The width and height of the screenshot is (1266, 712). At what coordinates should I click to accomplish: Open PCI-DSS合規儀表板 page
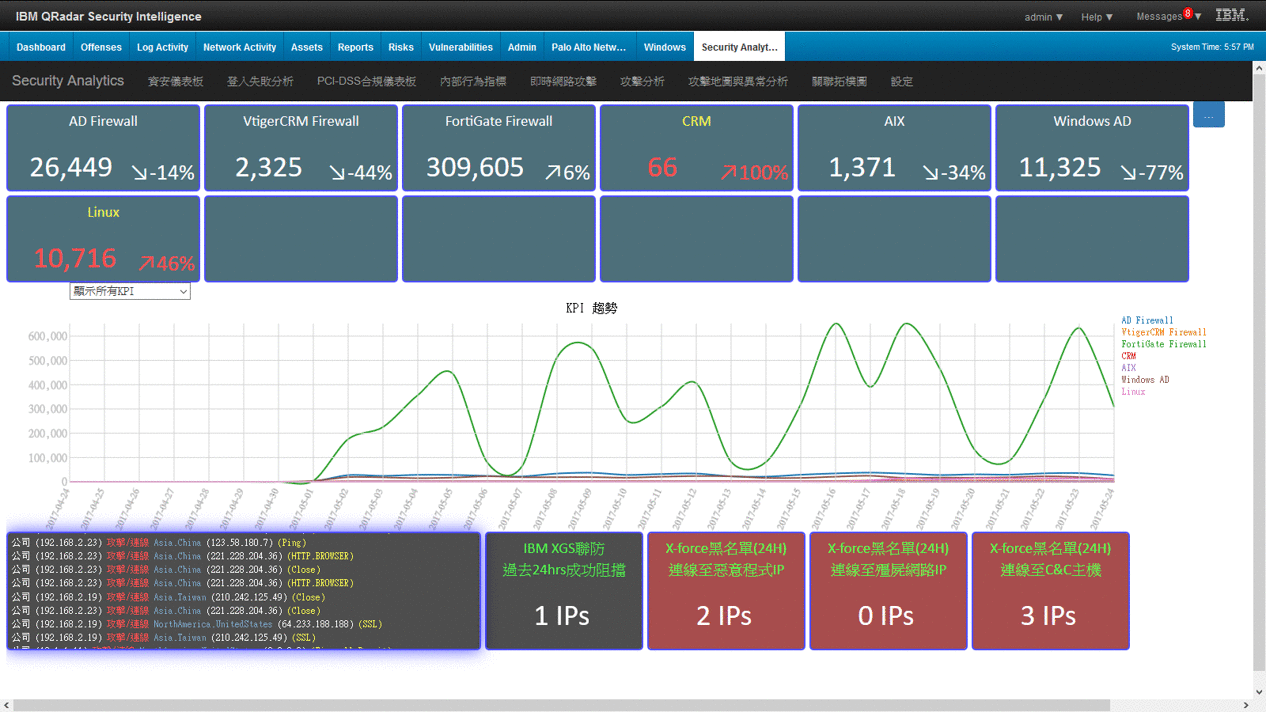(366, 81)
